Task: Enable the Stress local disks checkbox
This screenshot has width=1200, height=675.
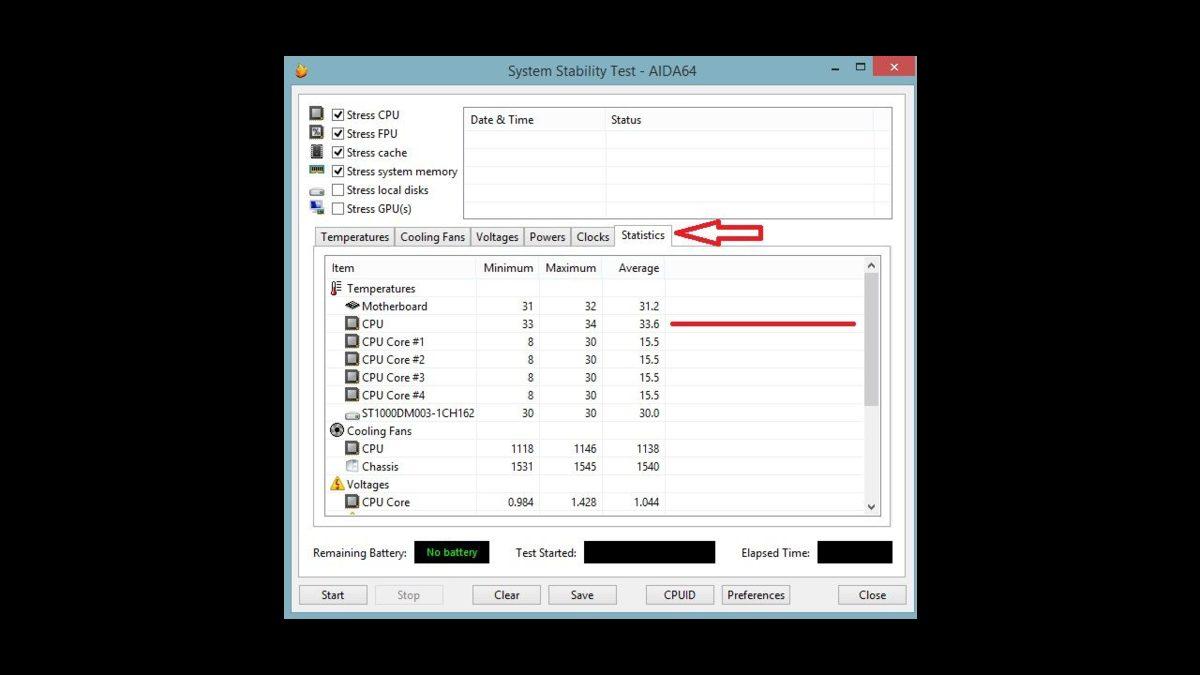Action: (337, 189)
